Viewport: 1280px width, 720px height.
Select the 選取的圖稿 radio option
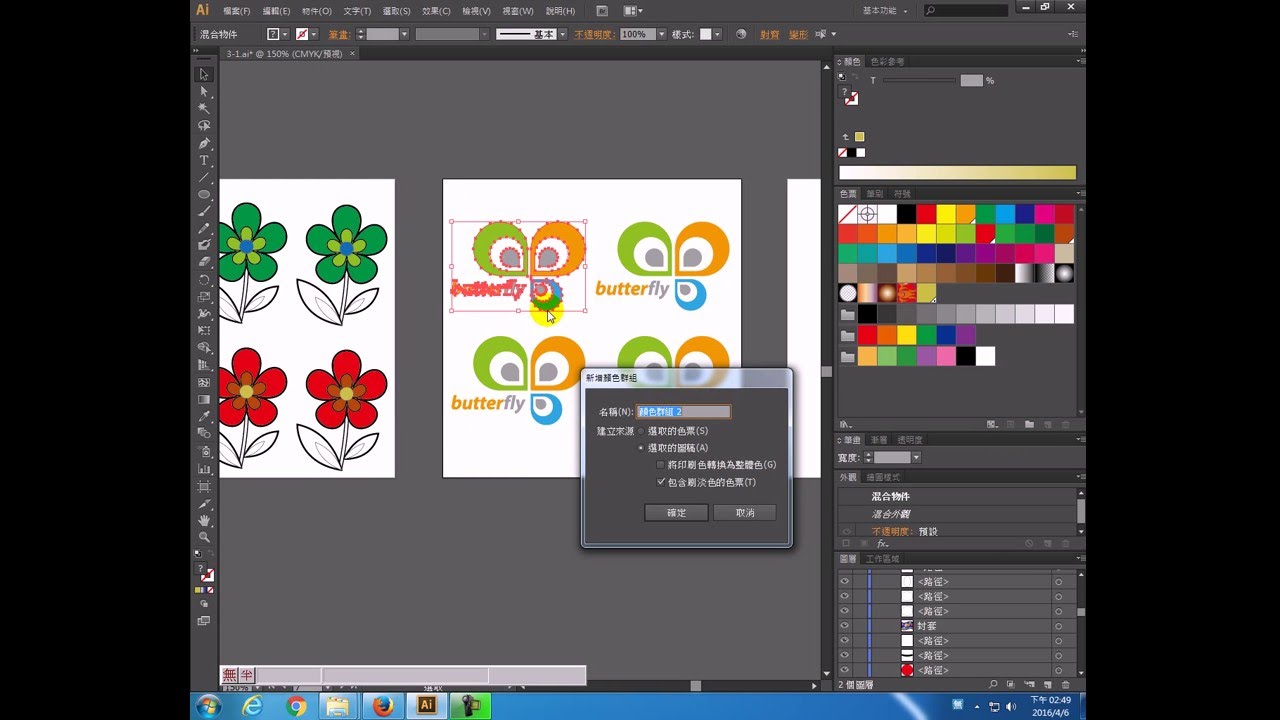click(x=641, y=448)
